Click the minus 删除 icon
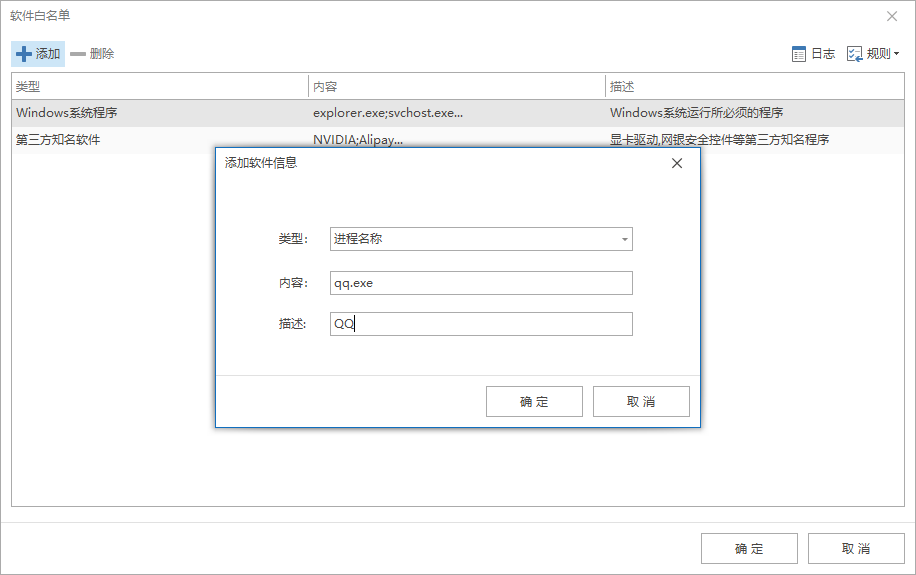 click(78, 54)
